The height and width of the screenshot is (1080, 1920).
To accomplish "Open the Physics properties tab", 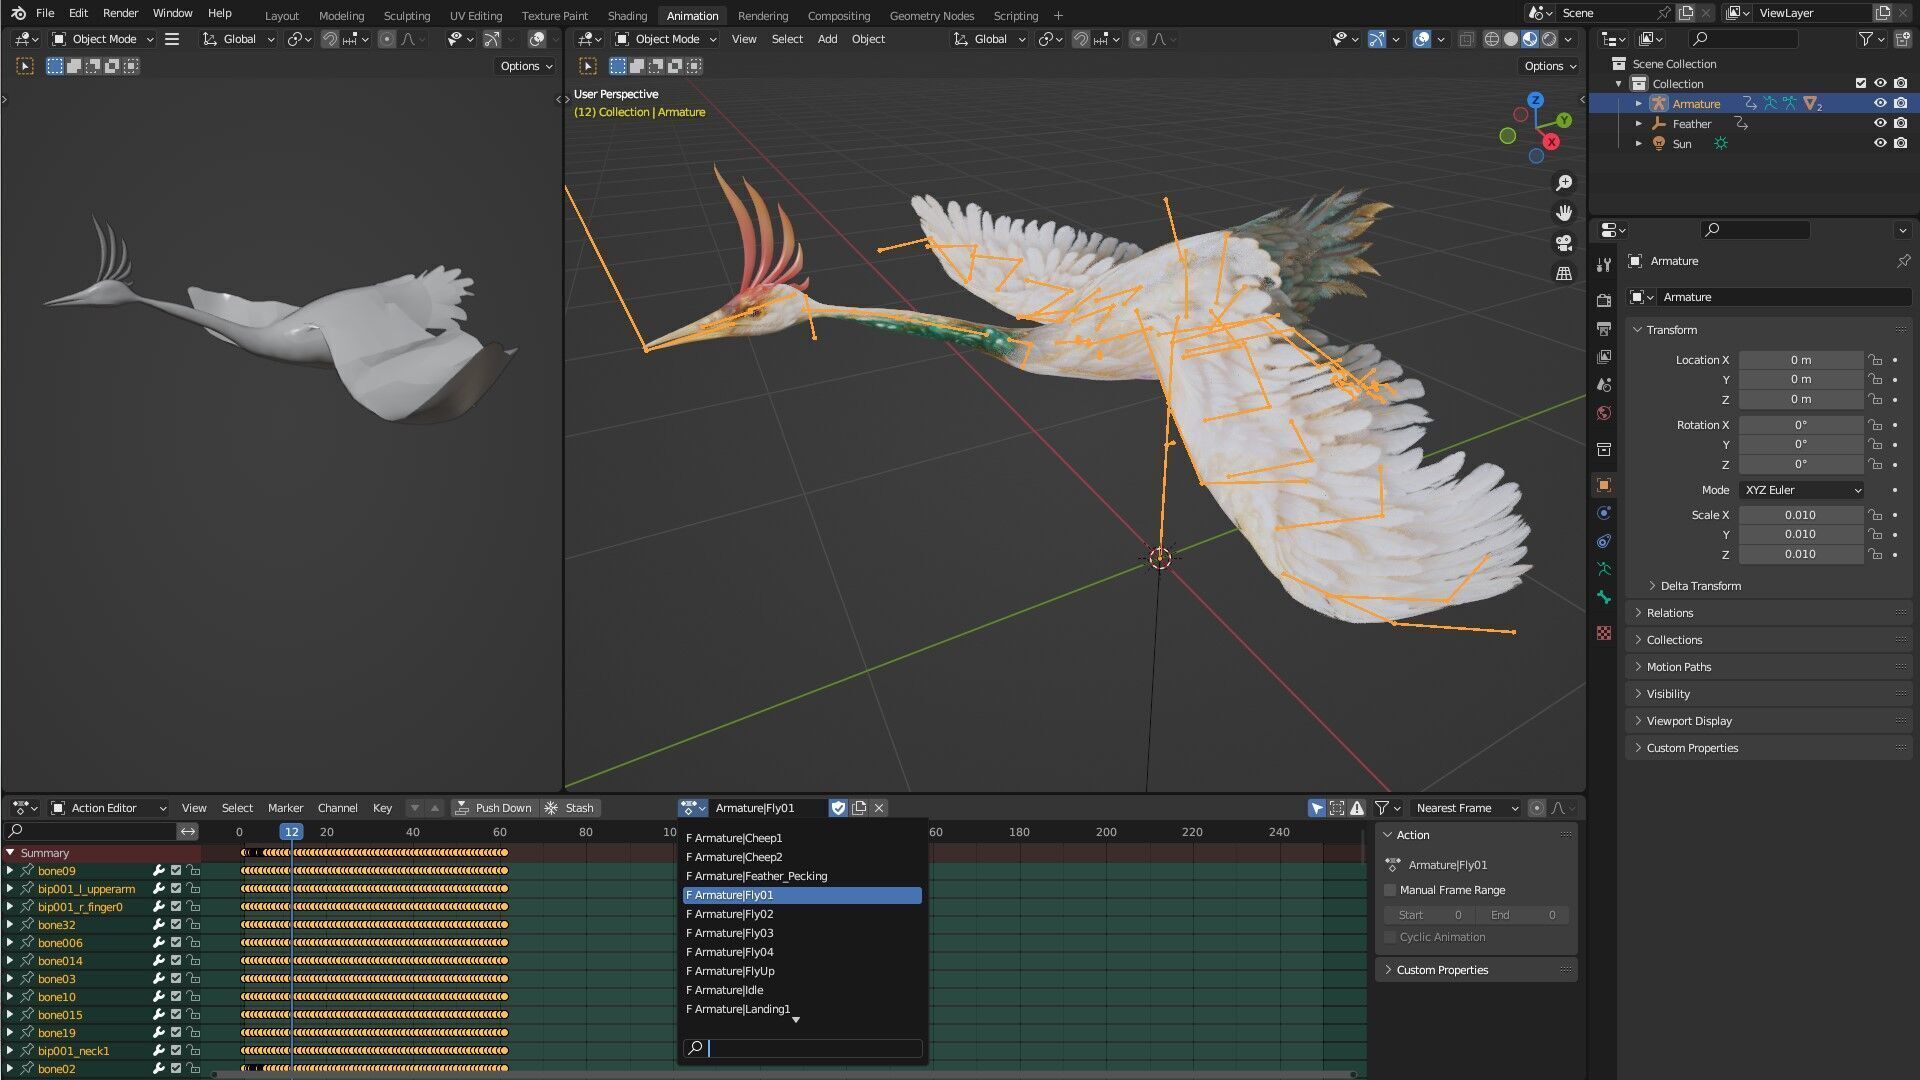I will 1604,513.
